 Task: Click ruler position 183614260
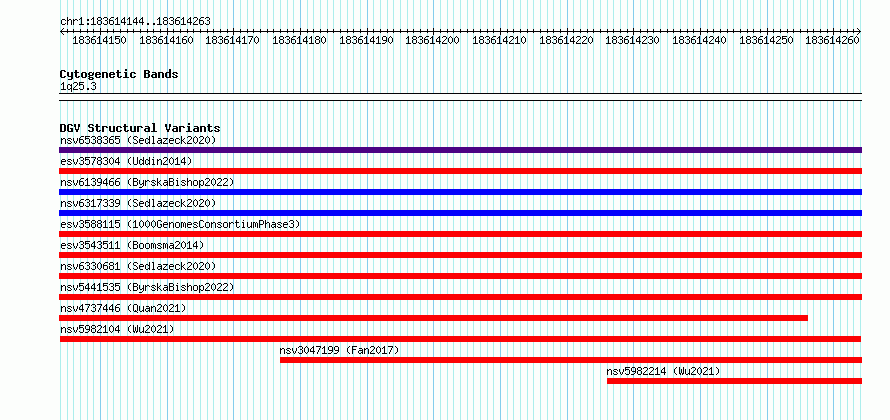coord(833,40)
